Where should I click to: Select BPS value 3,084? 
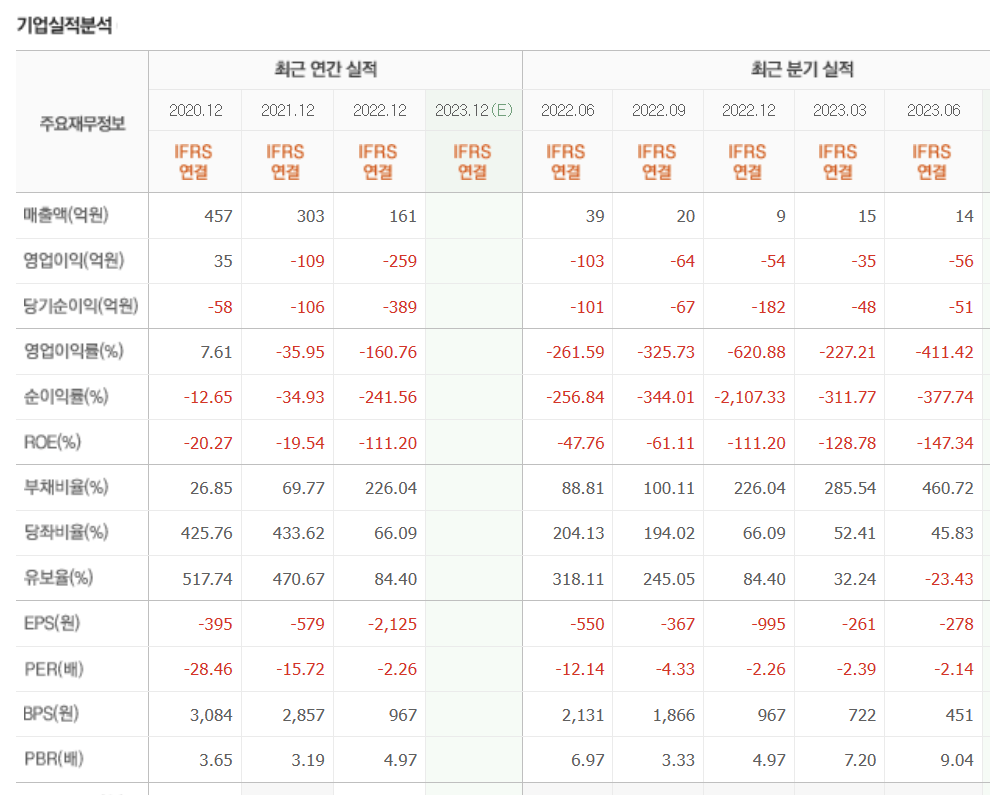(x=211, y=715)
